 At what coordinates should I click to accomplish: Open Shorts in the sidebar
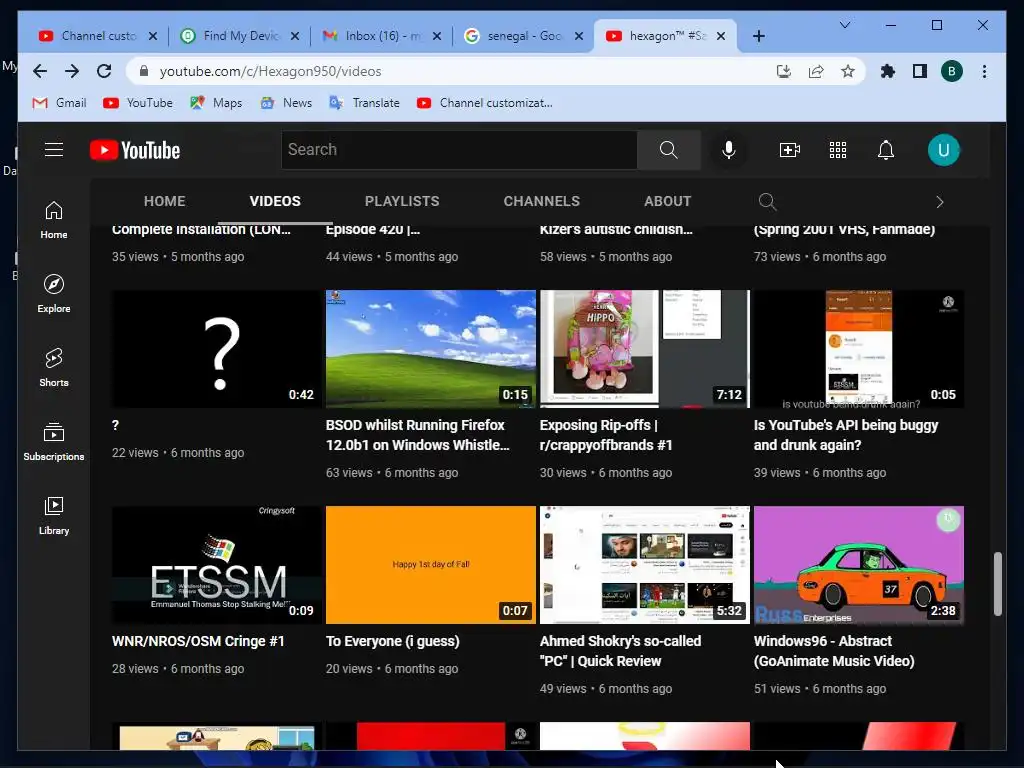(54, 368)
